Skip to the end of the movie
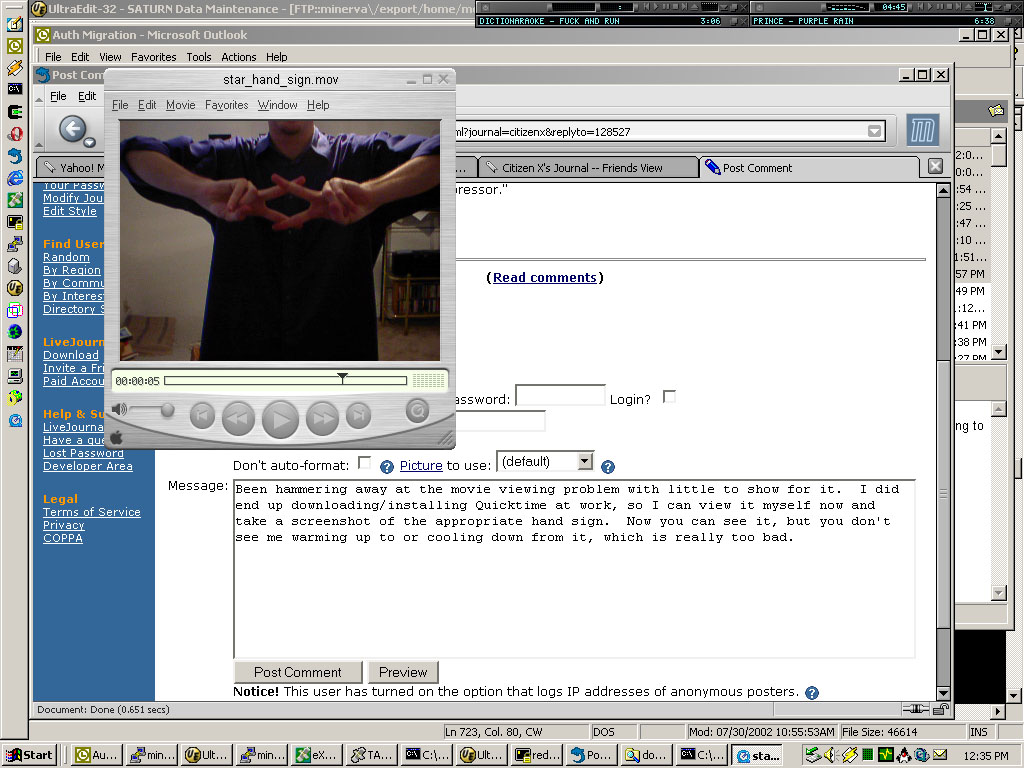This screenshot has height=768, width=1024. pyautogui.click(x=358, y=415)
